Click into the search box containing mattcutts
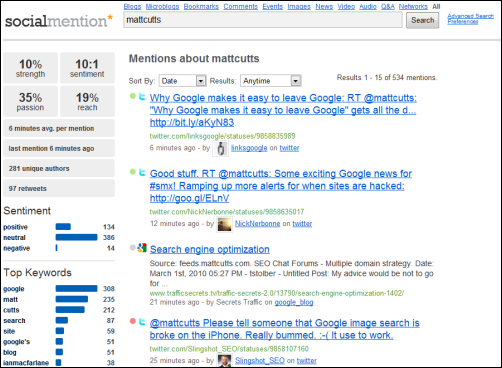This screenshot has width=502, height=368. coord(263,20)
